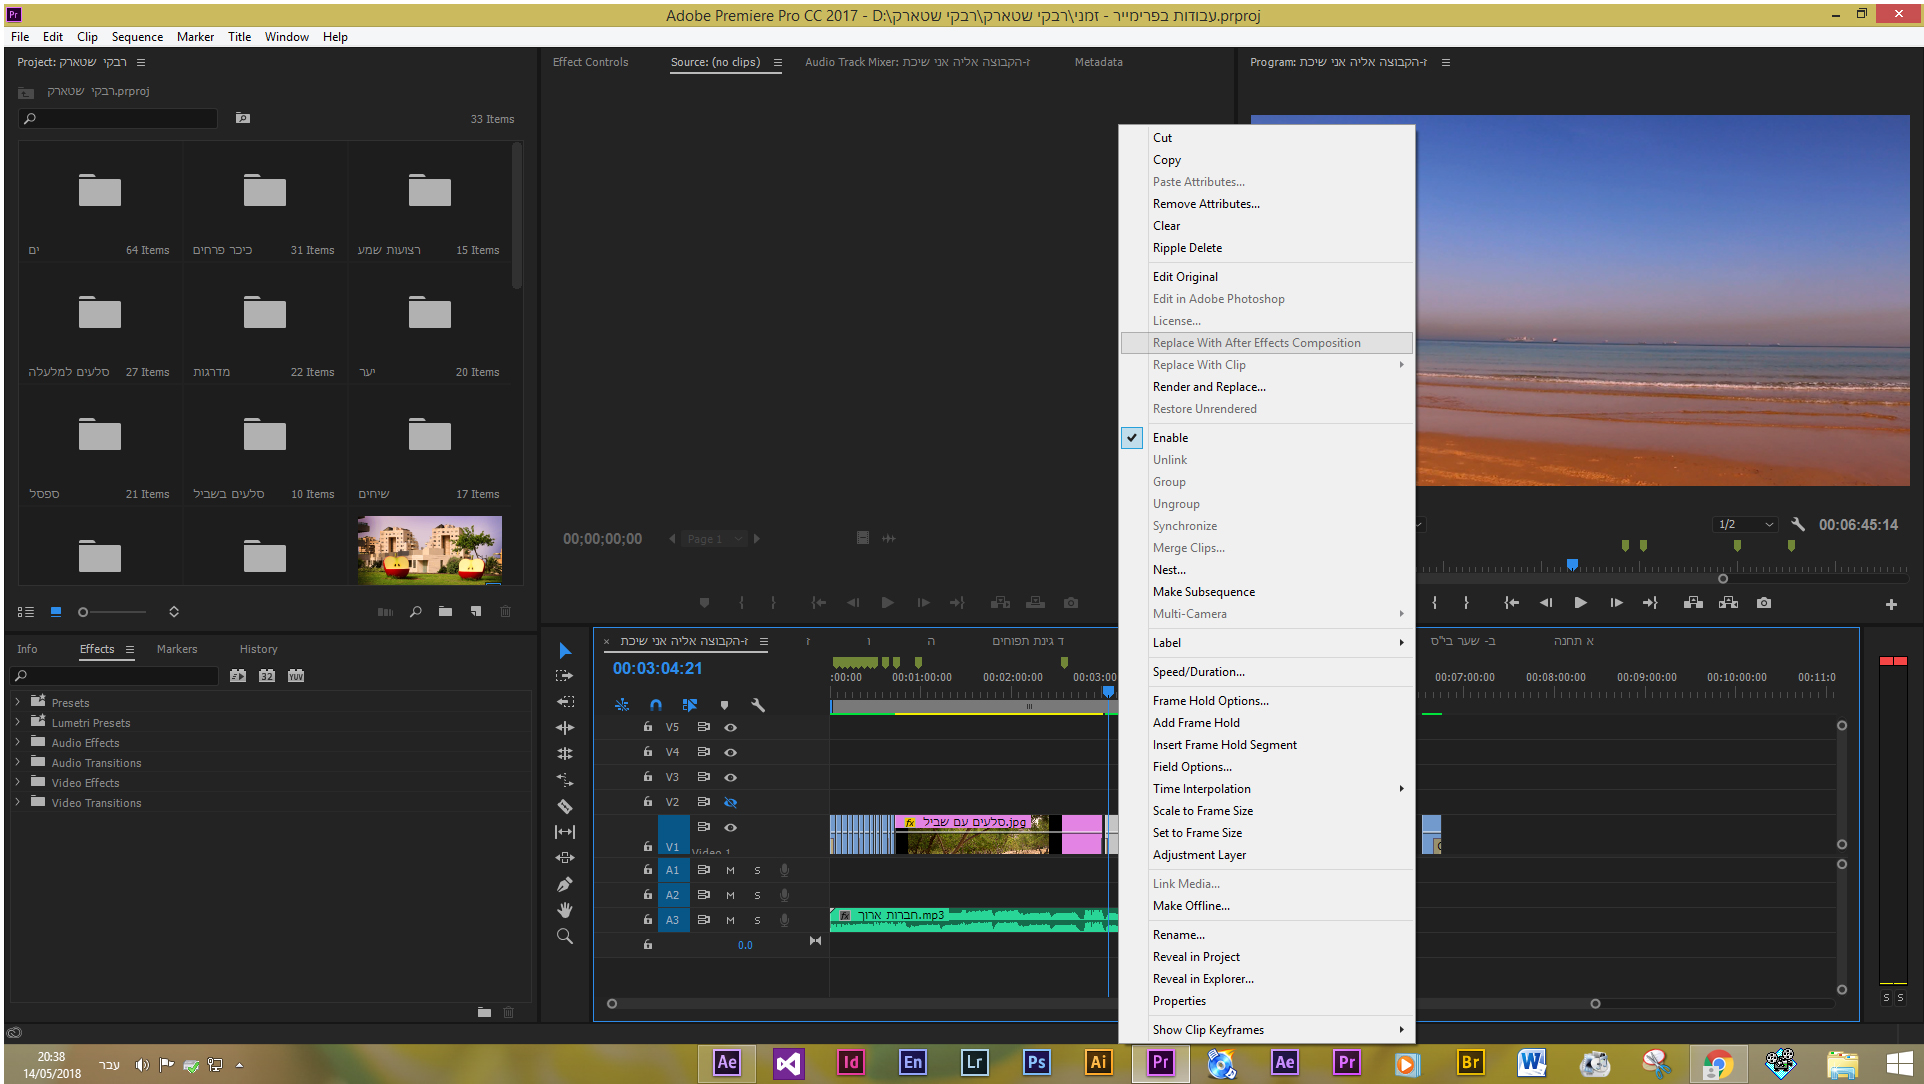The width and height of the screenshot is (1924, 1084).
Task: Select the Ripple Edit tool
Action: click(x=565, y=728)
